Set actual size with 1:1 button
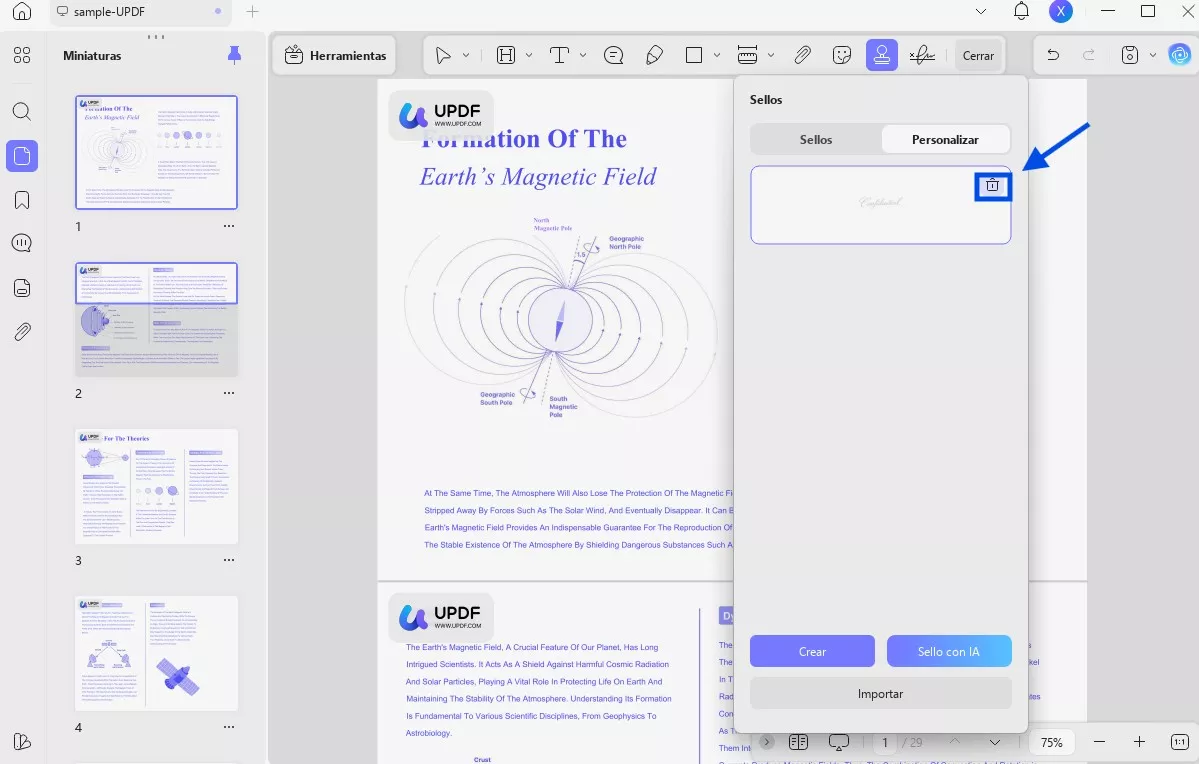The image size is (1199, 764). [1179, 742]
